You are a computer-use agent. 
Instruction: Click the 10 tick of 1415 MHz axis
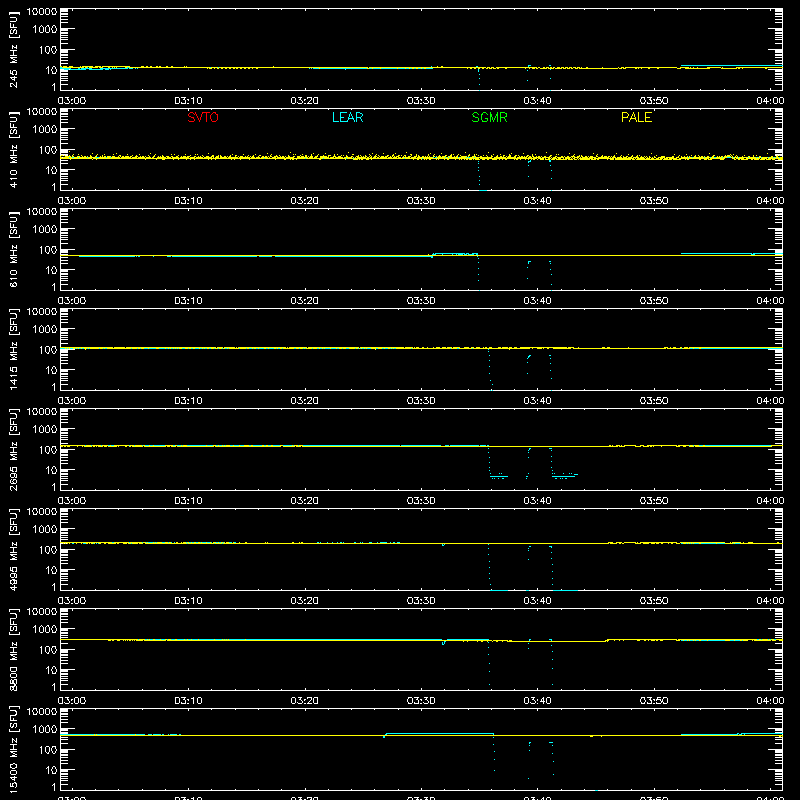coord(51,370)
